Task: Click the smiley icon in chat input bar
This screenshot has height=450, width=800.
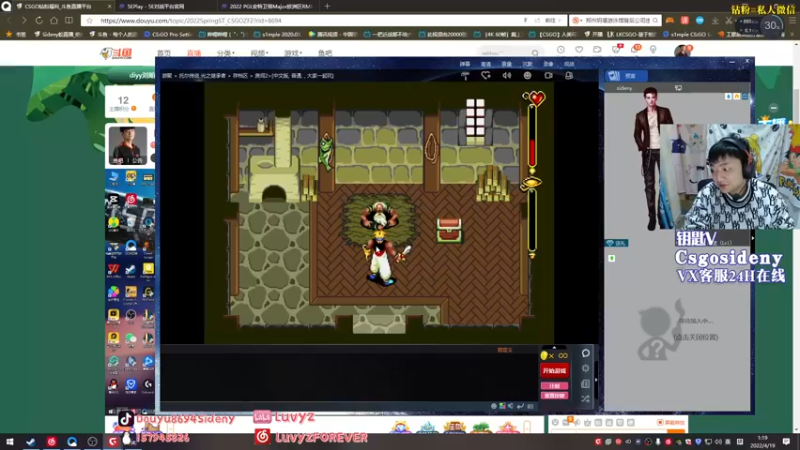Action: tap(493, 406)
